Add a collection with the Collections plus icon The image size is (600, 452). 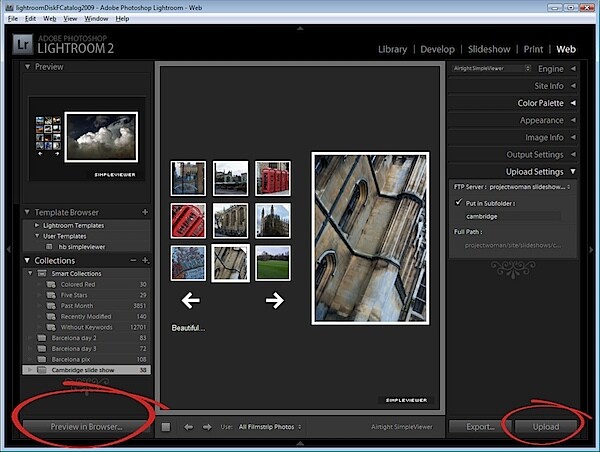pos(145,260)
